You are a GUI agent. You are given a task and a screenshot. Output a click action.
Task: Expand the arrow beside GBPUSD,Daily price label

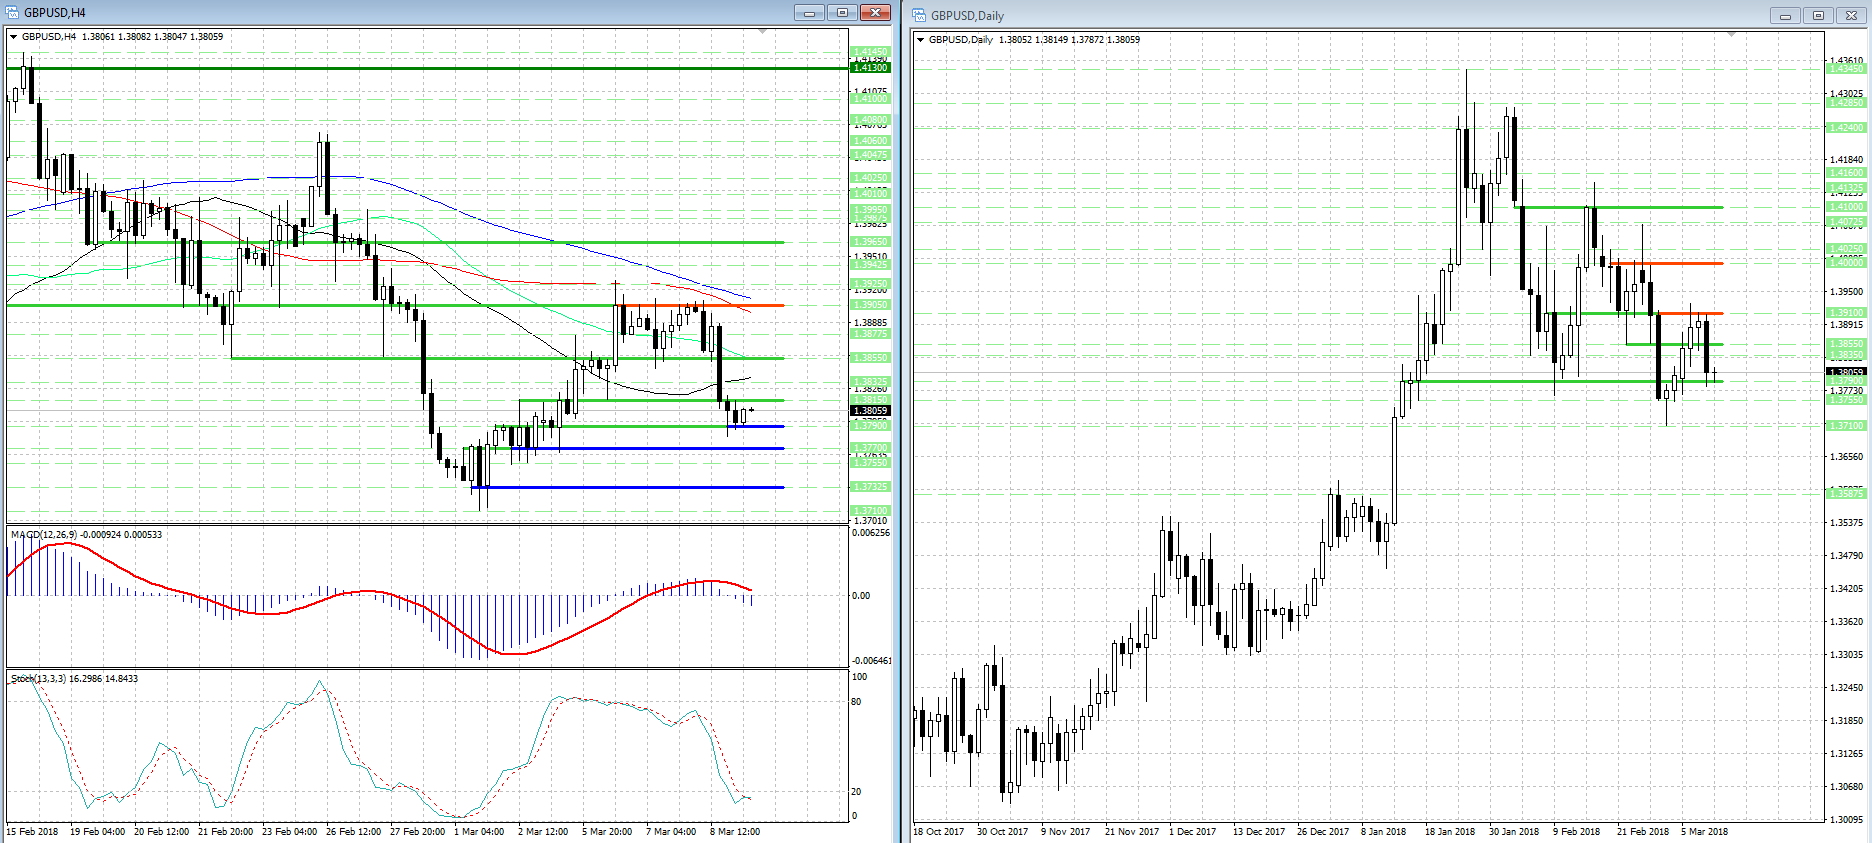click(x=921, y=40)
